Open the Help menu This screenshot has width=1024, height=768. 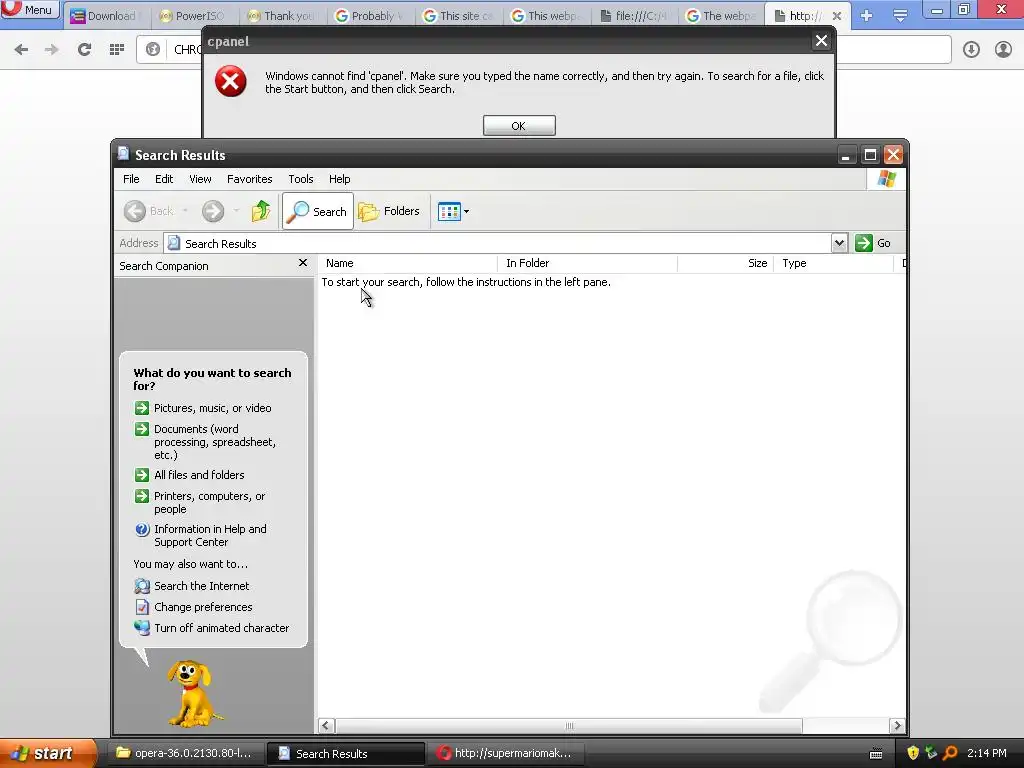pos(340,179)
